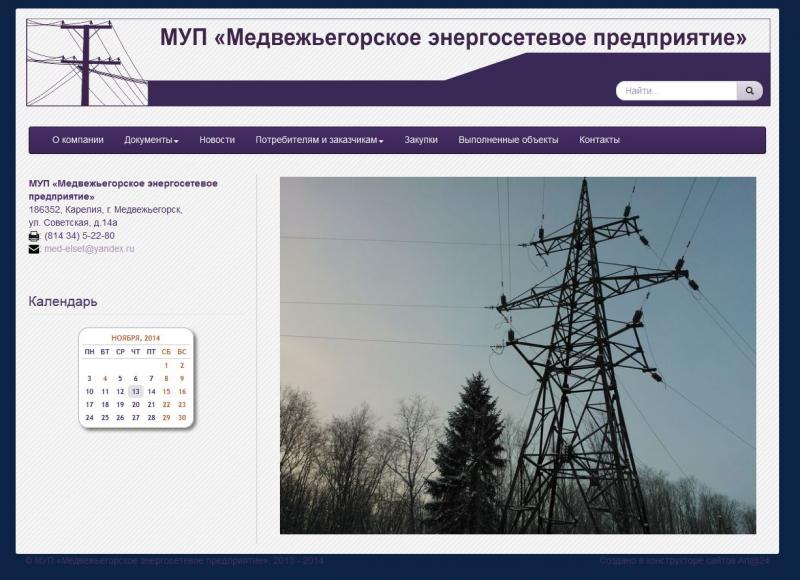Go to Новости menu item
Image resolution: width=800 pixels, height=580 pixels.
[x=217, y=140]
